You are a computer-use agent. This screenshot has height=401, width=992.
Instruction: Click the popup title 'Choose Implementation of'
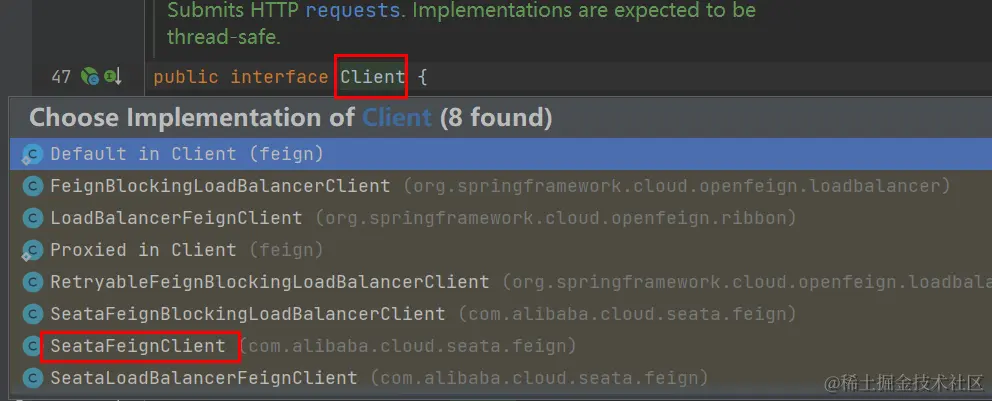[x=192, y=118]
